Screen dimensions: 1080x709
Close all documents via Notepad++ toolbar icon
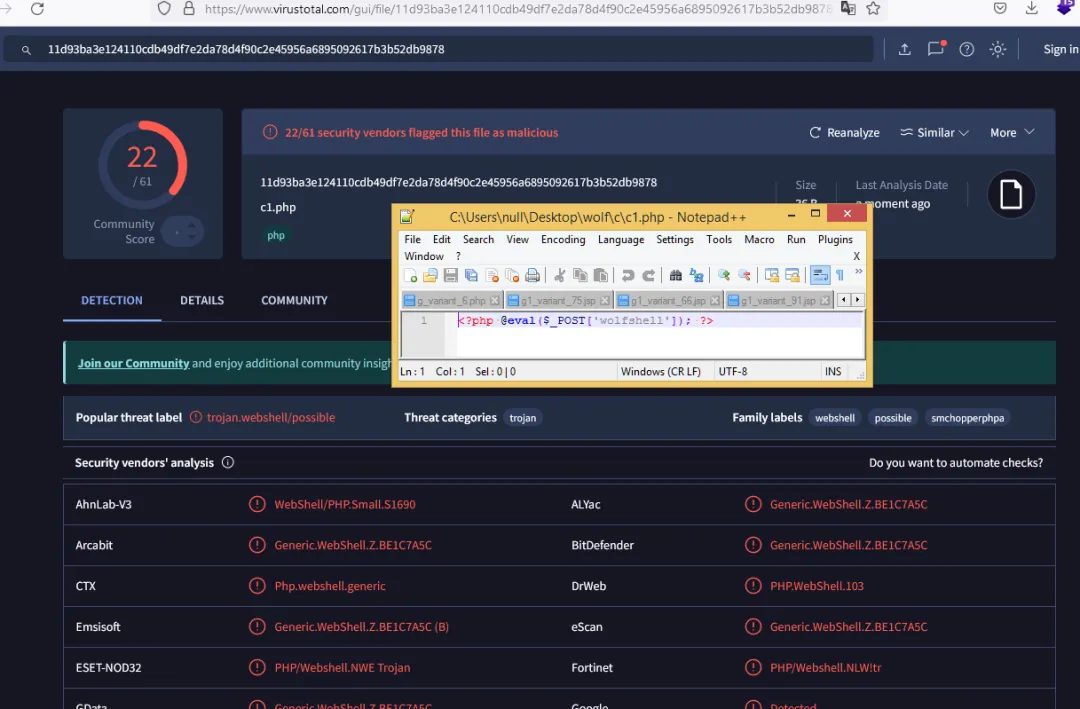(512, 276)
